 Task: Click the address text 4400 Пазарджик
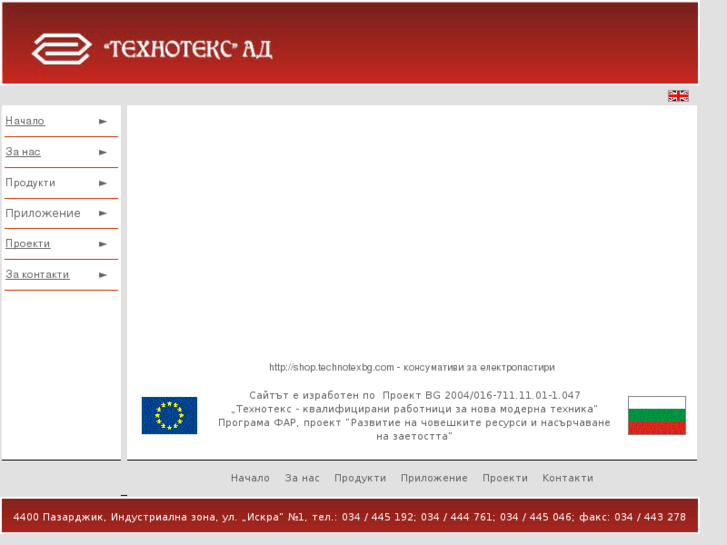tap(58, 517)
